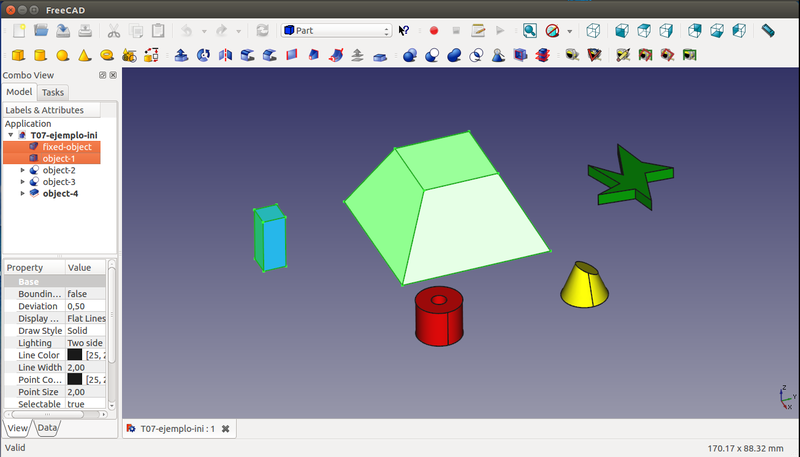Create a cylinder primitive

40,55
